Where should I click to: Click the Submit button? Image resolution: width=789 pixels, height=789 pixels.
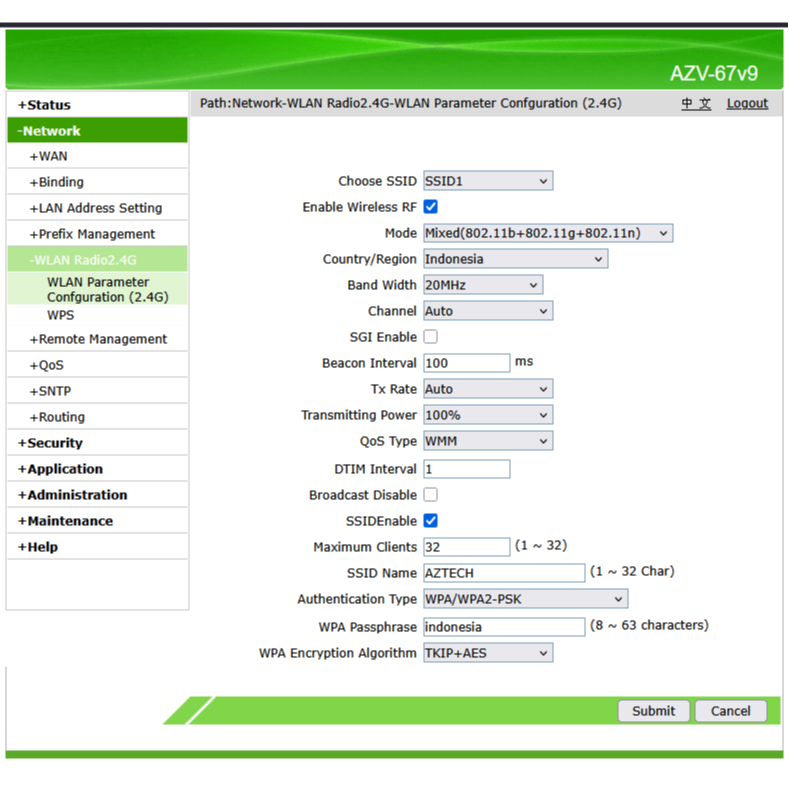(653, 711)
